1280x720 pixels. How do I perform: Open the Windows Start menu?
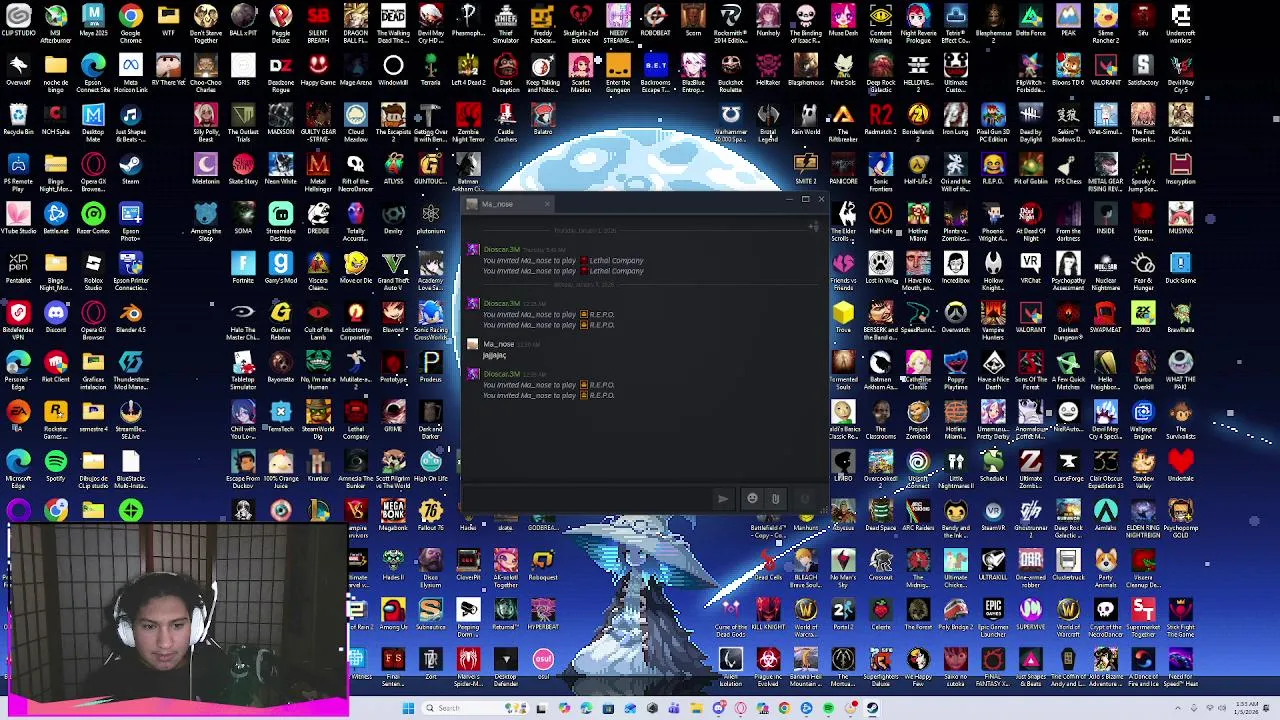(408, 708)
